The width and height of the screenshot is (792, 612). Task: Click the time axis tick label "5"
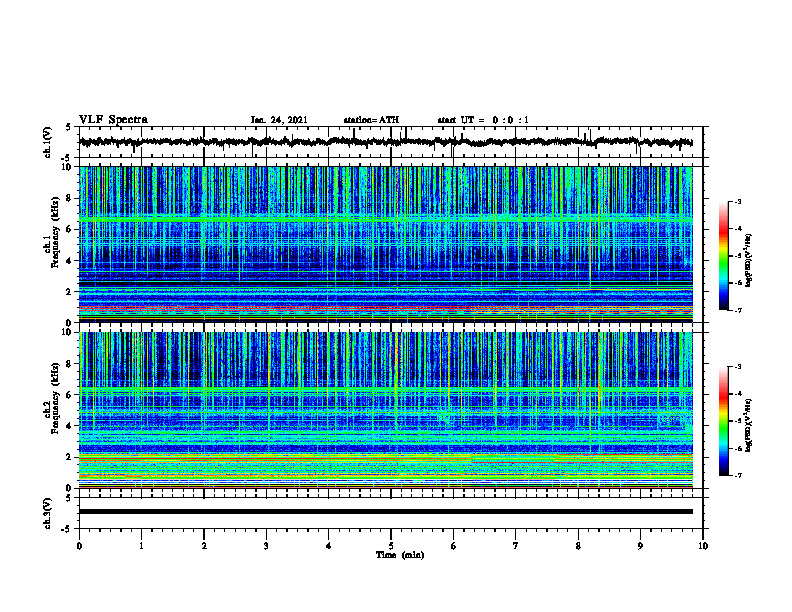[391, 546]
